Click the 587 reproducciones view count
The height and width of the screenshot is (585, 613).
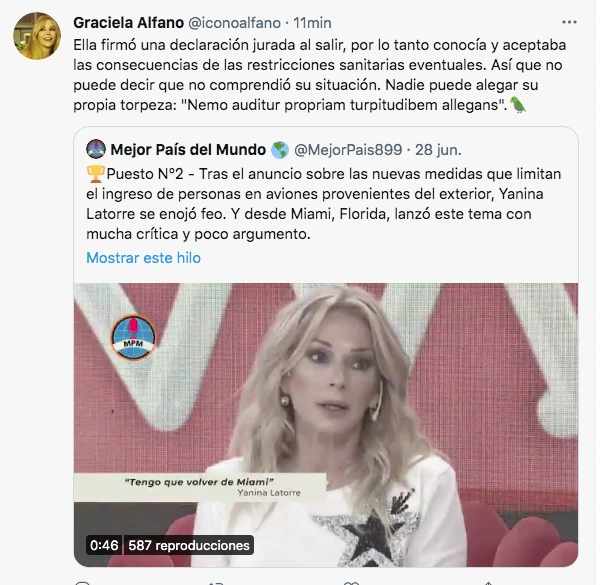188,546
